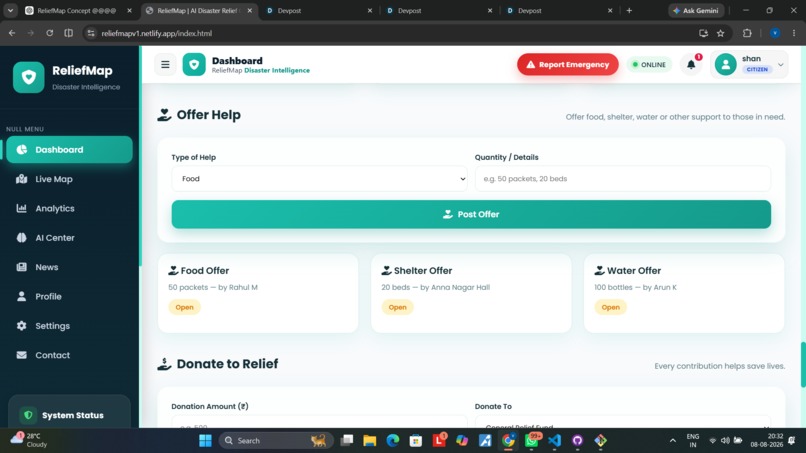
Task: Open Chrome three-dot menu
Action: coord(794,33)
